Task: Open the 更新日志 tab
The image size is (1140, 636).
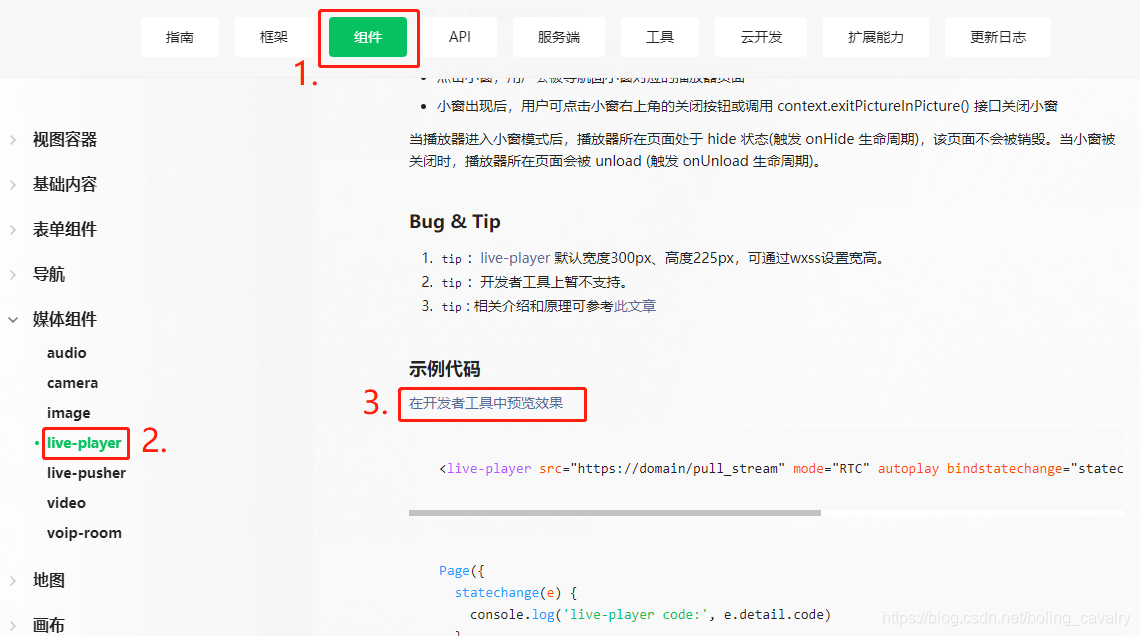Action: tap(998, 37)
